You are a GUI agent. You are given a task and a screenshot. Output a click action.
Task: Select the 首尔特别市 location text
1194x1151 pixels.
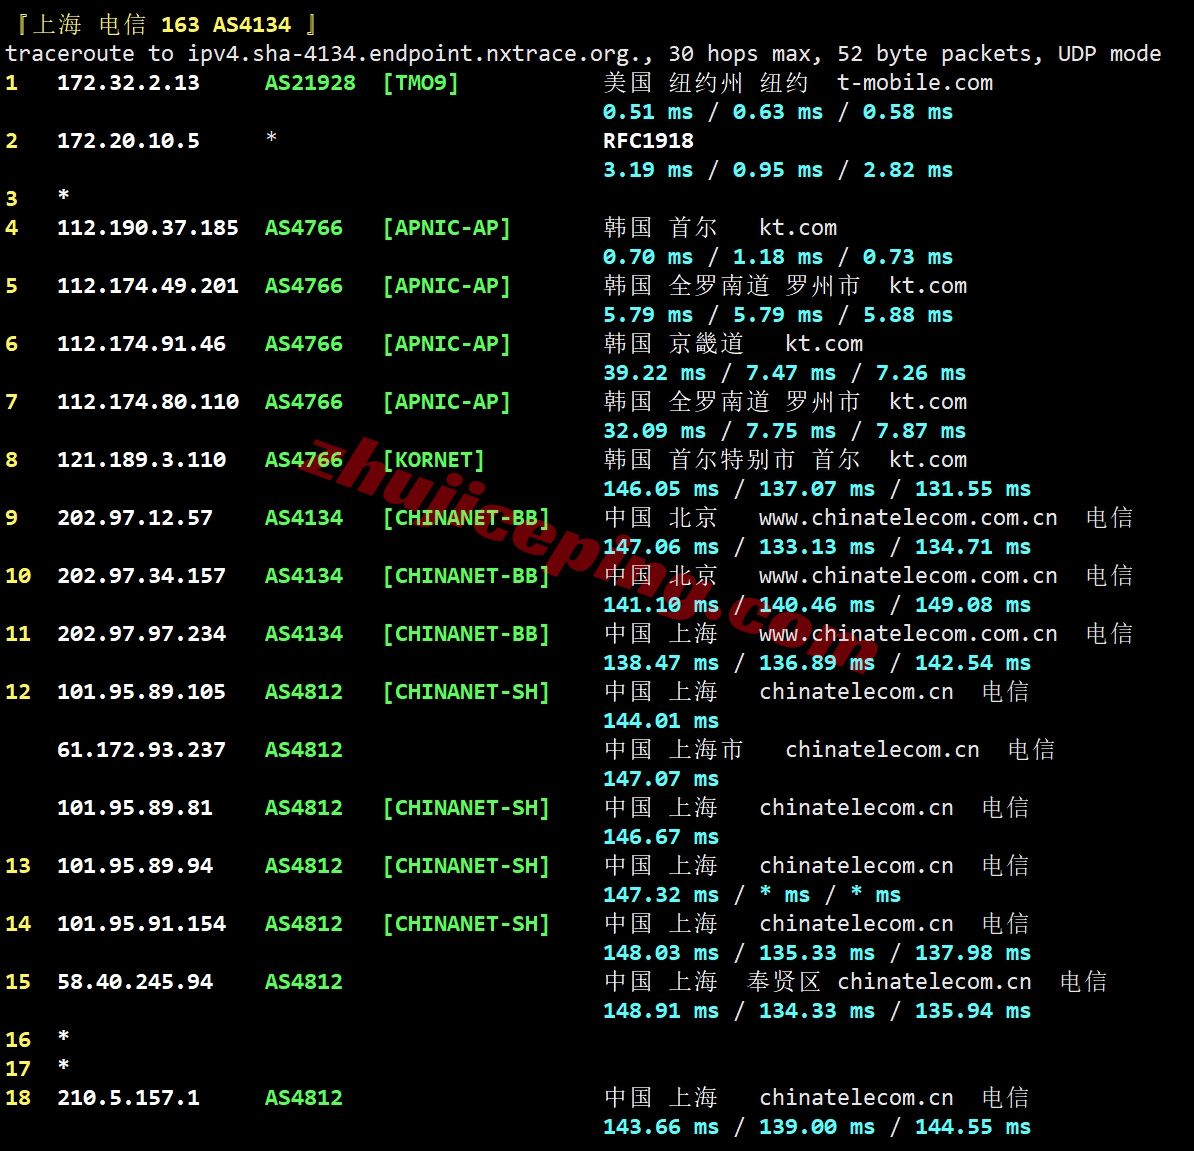pyautogui.click(x=732, y=460)
